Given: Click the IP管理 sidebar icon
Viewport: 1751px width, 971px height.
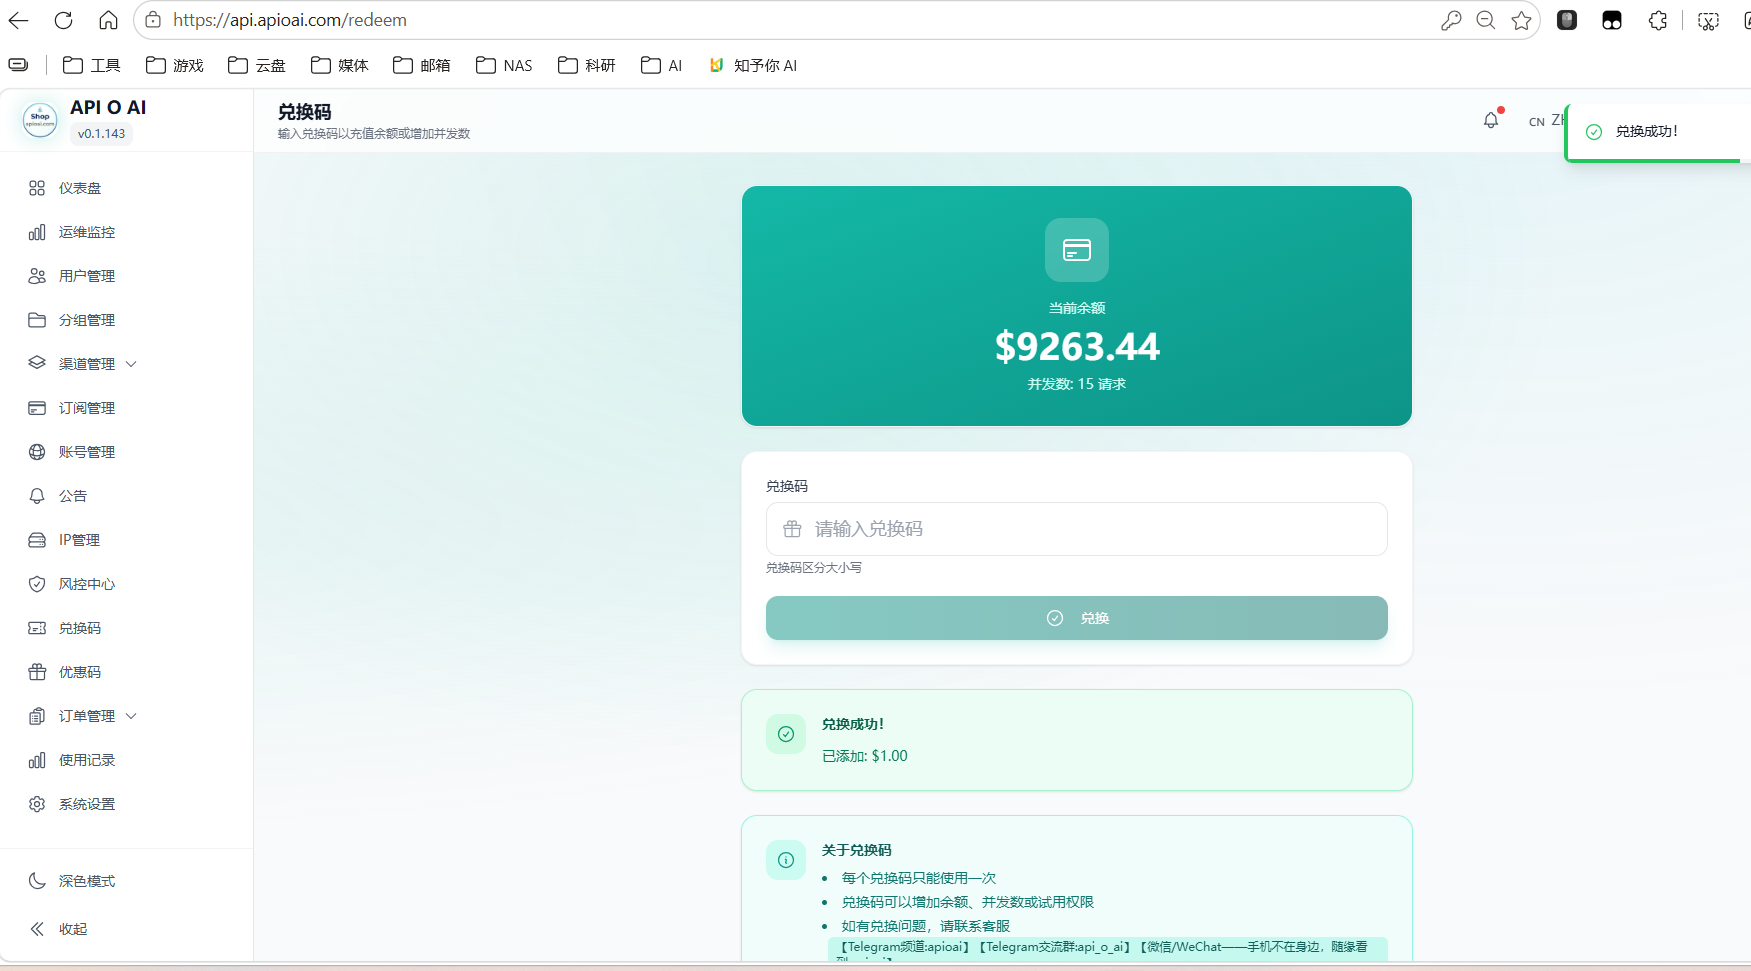Looking at the screenshot, I should pos(37,540).
